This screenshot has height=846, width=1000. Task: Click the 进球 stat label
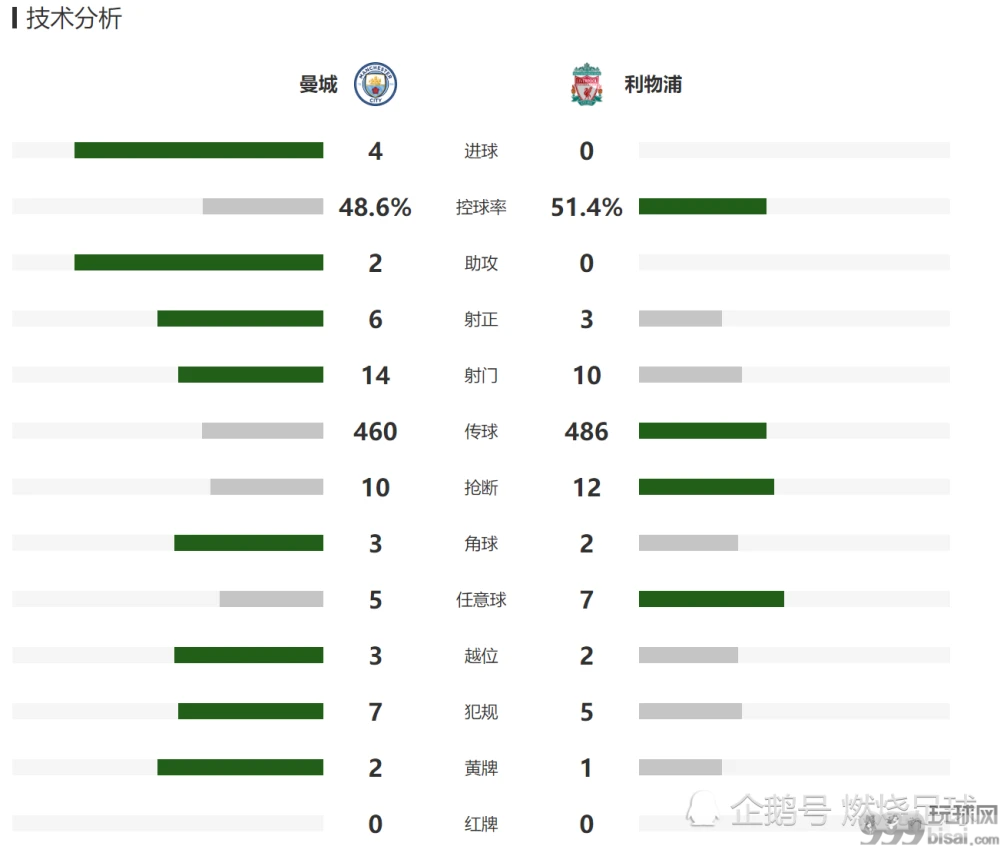tap(481, 151)
